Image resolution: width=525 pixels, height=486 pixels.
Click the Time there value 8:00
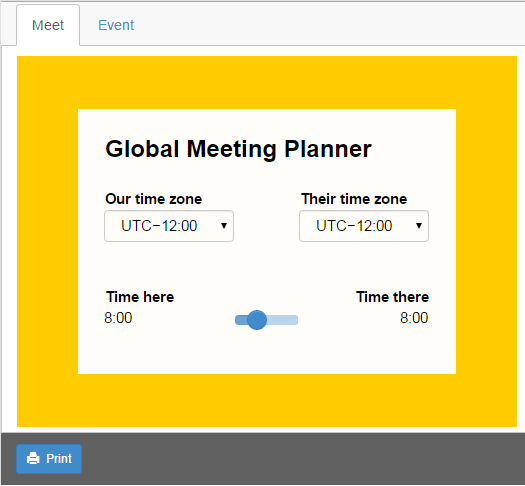(x=414, y=318)
